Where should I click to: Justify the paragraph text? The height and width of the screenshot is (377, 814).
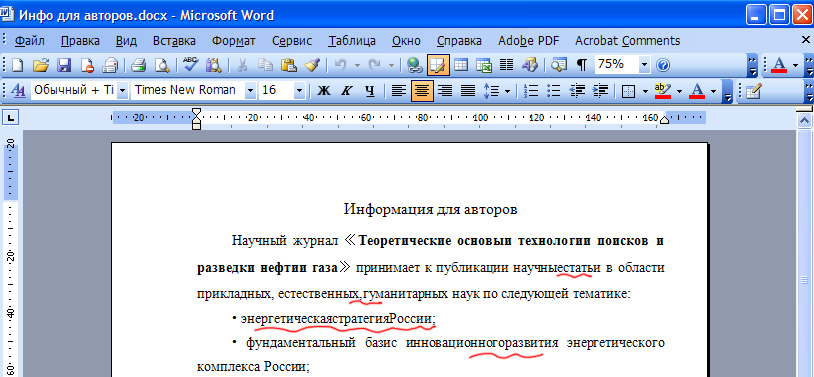point(468,91)
